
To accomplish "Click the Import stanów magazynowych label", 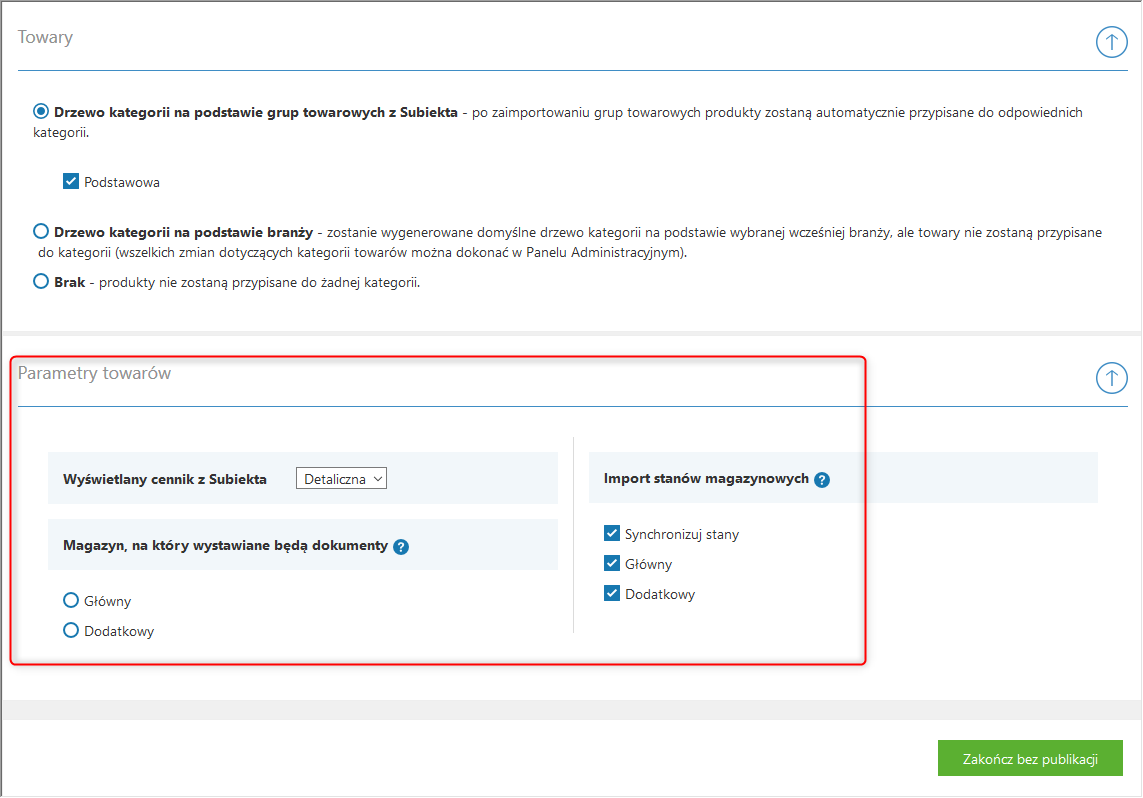I will [x=706, y=479].
